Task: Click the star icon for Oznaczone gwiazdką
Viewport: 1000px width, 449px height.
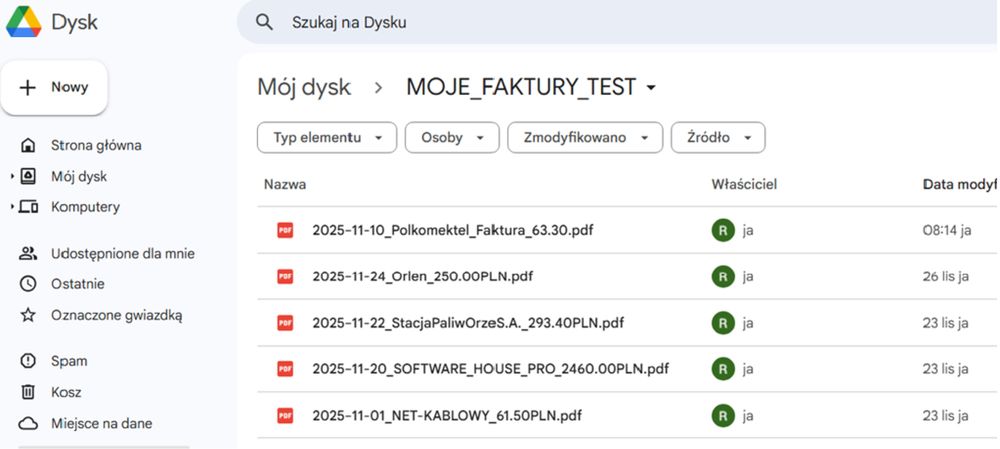Action: click(x=28, y=315)
